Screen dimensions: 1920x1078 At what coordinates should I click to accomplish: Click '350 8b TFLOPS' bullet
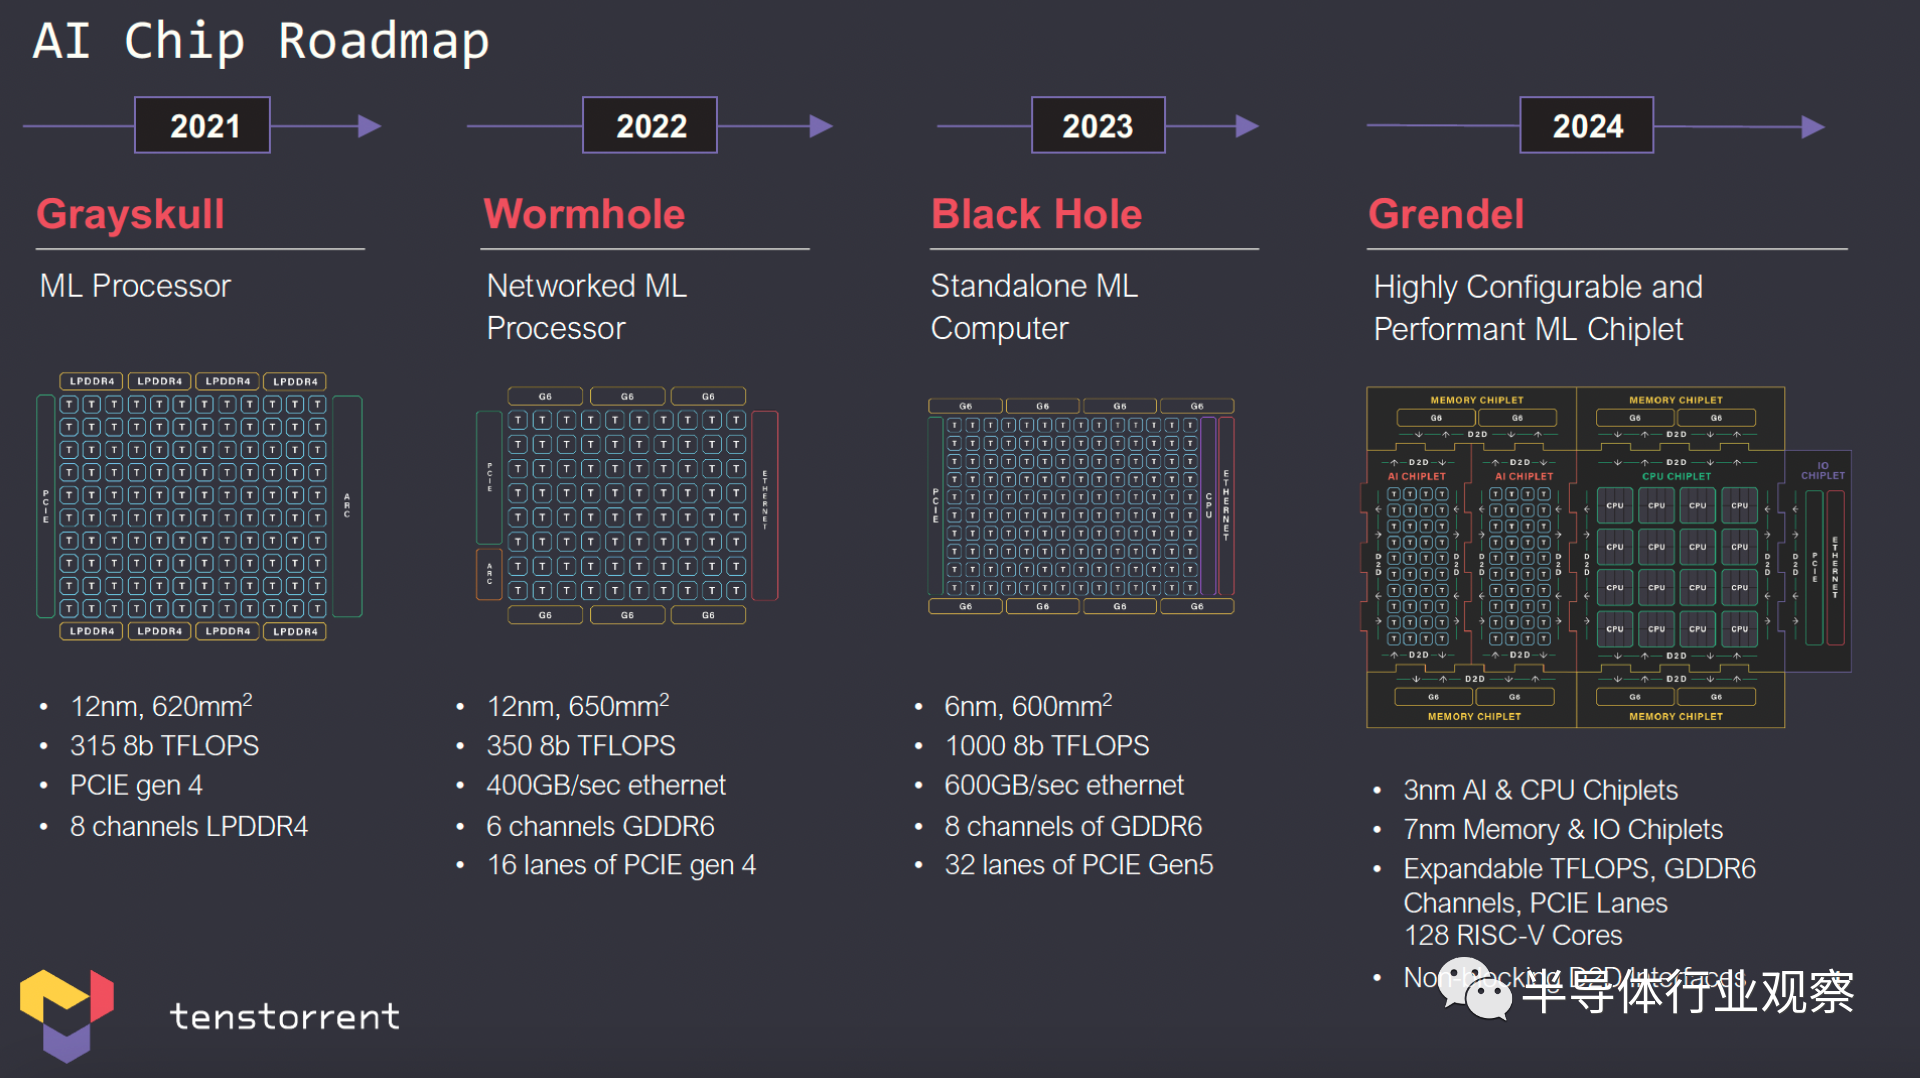coord(581,746)
